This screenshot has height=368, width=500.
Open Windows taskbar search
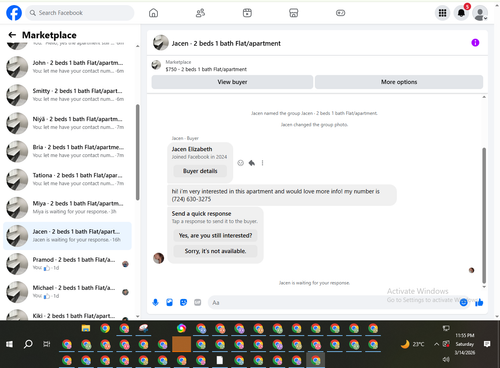pyautogui.click(x=28, y=344)
